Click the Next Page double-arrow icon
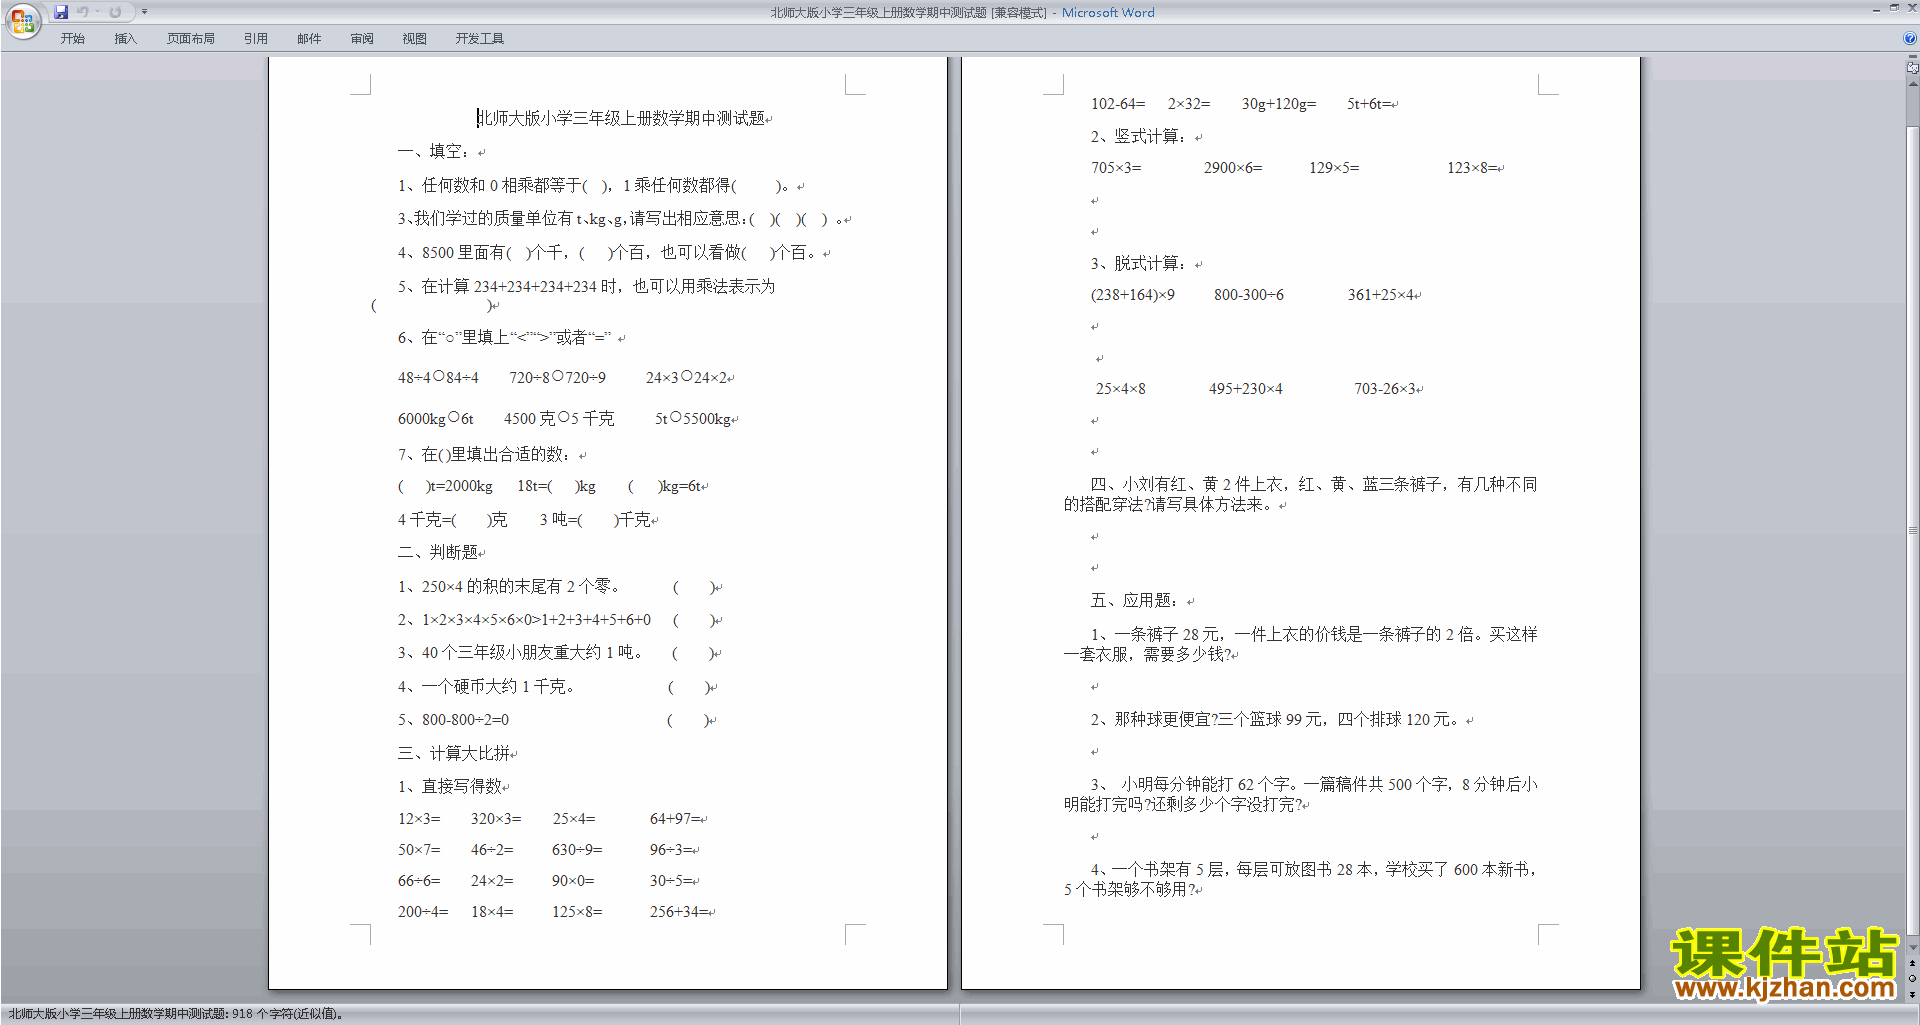This screenshot has height=1025, width=1920. coord(1913,994)
